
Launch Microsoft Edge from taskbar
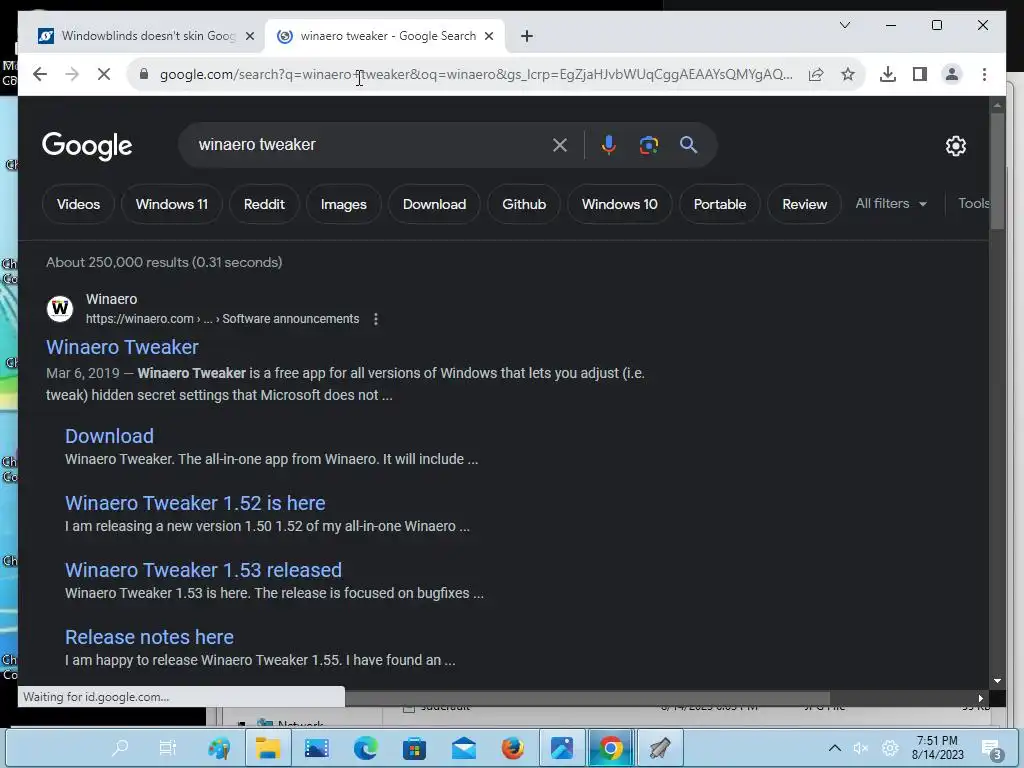point(366,748)
